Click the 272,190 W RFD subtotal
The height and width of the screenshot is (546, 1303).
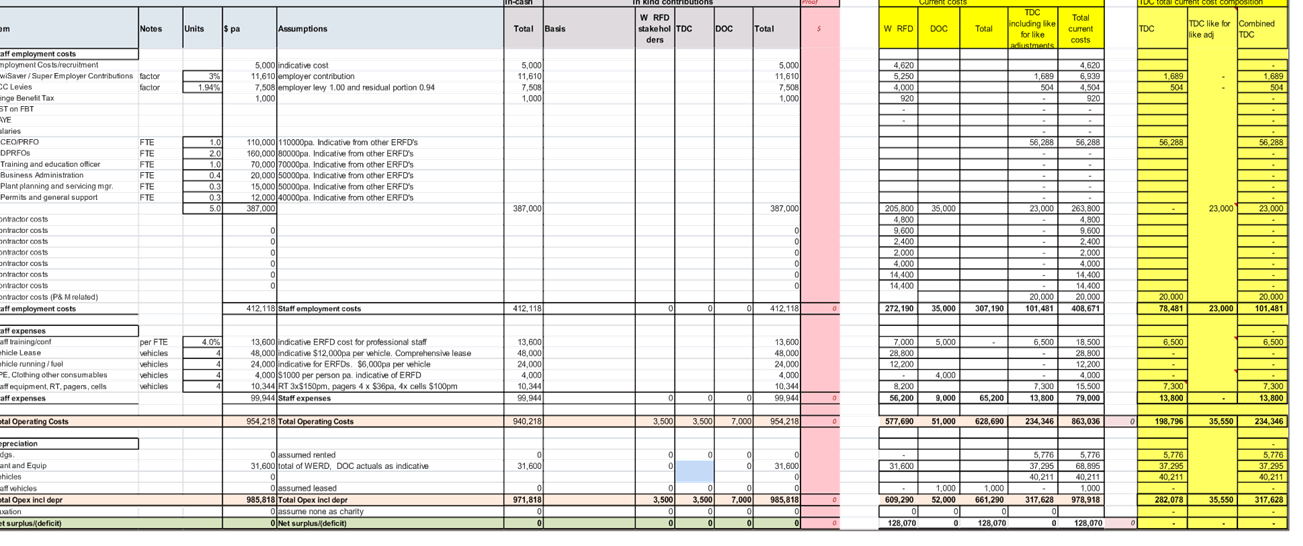click(897, 309)
